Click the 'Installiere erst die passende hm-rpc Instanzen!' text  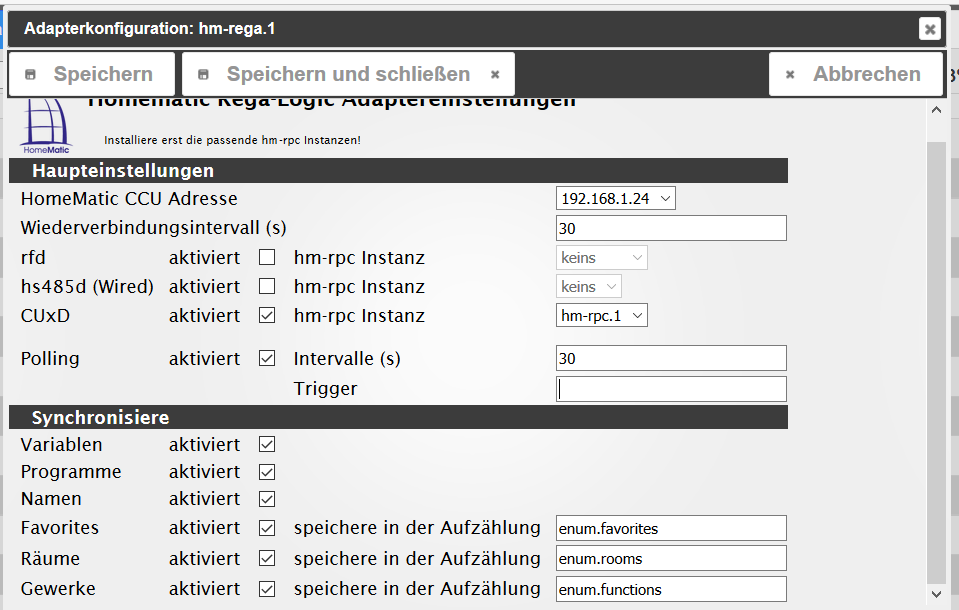pos(232,140)
